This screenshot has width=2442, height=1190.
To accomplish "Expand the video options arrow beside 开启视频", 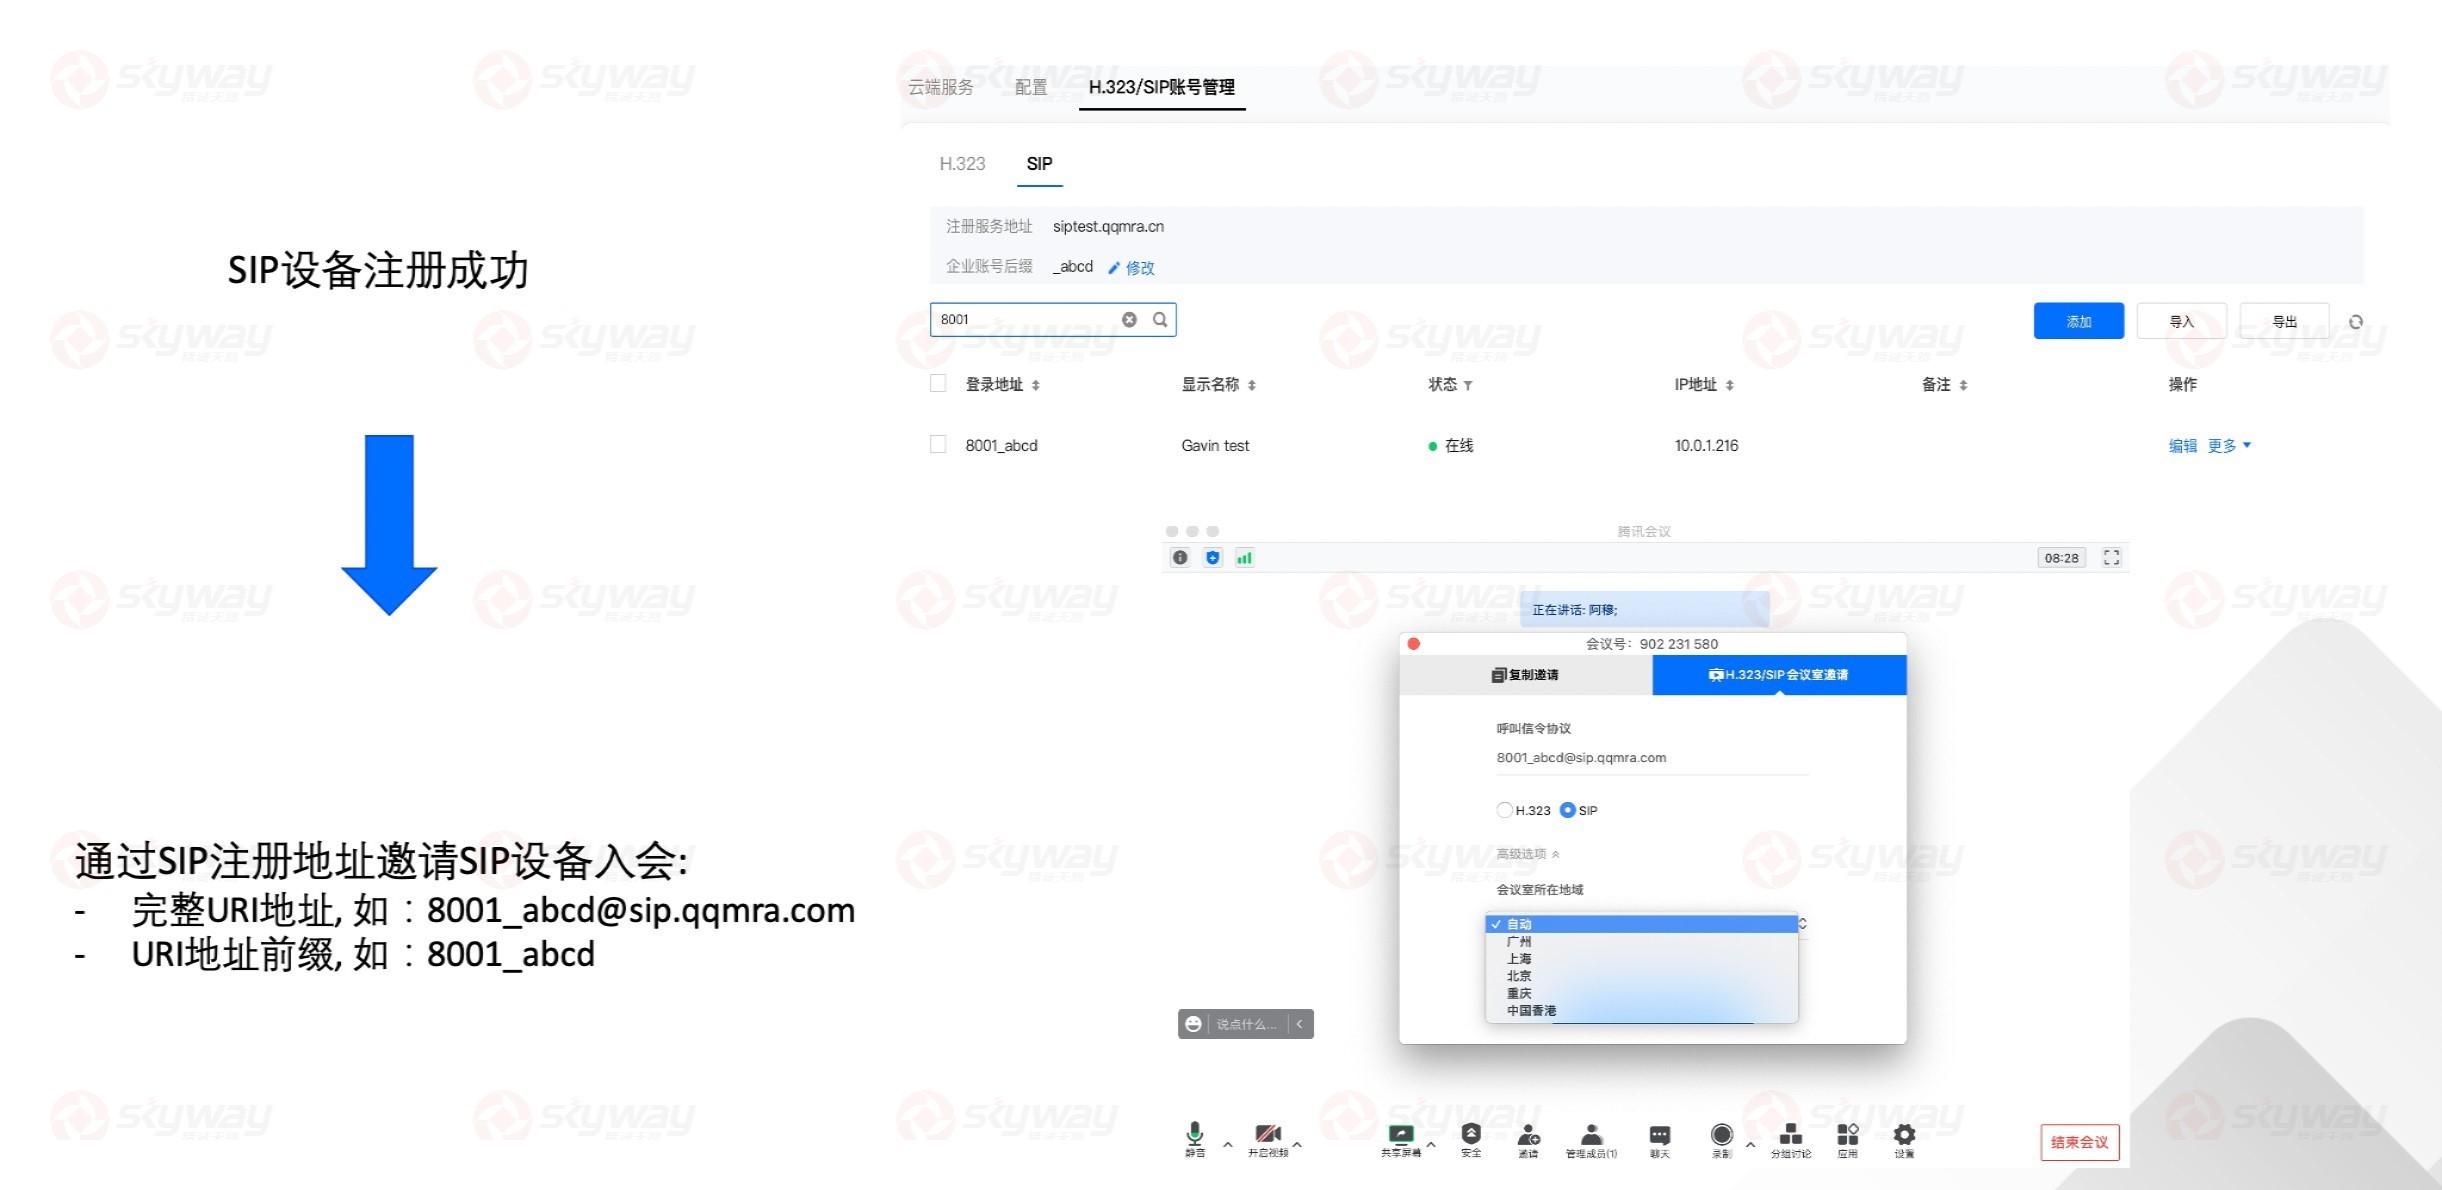I will pyautogui.click(x=1297, y=1144).
